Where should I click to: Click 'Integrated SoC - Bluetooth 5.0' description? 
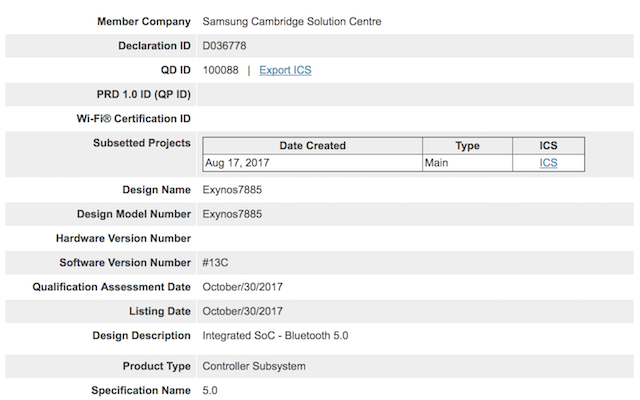coord(275,336)
